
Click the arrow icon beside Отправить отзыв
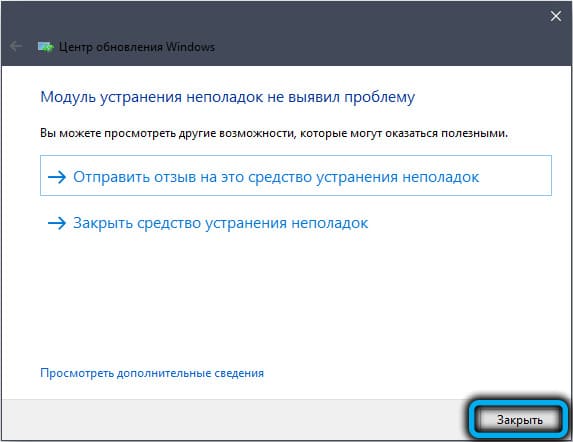(57, 177)
